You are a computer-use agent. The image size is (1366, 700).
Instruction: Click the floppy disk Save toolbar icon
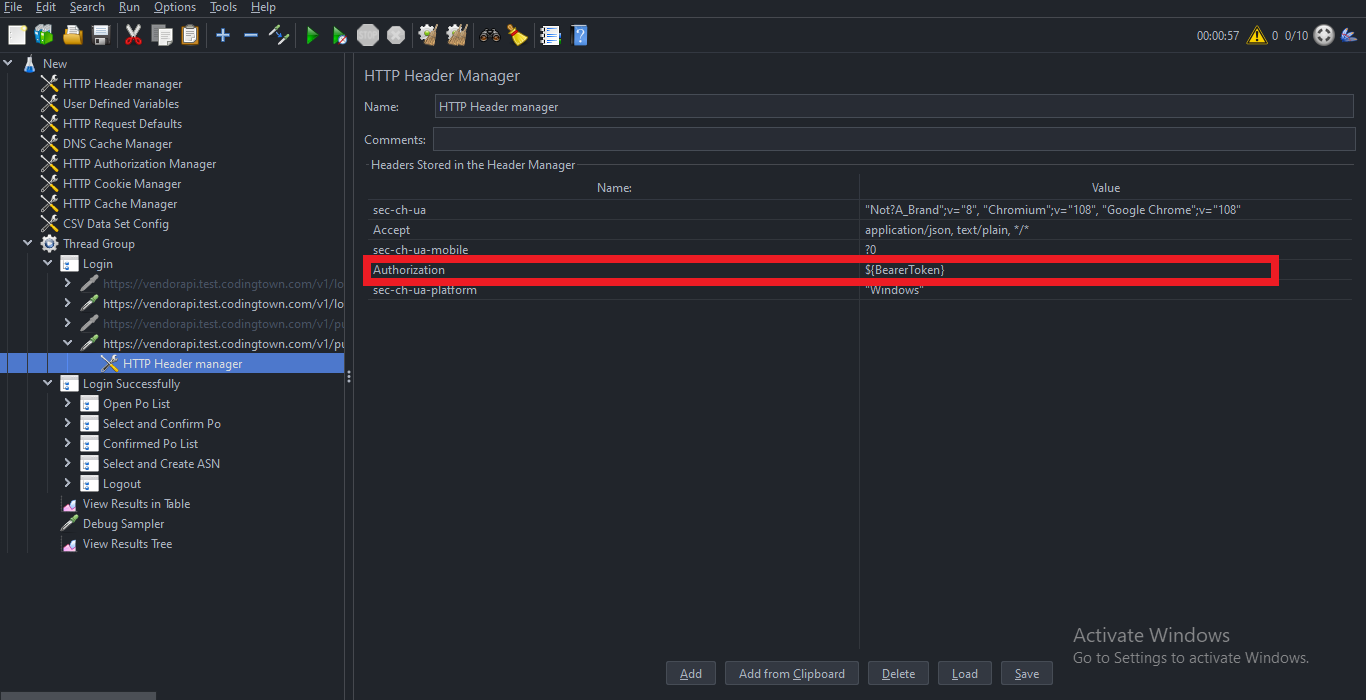pos(100,35)
